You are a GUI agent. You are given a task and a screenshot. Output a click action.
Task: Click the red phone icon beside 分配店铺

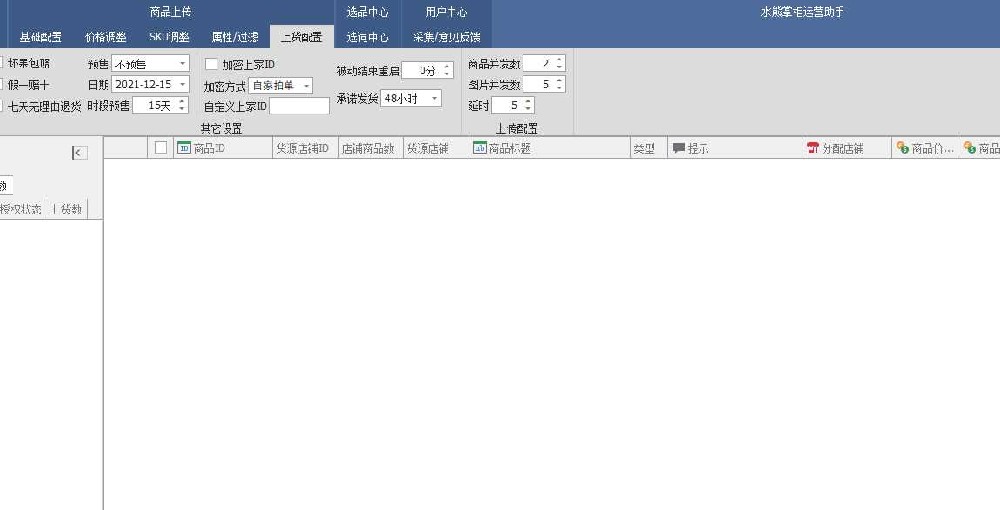tap(812, 149)
